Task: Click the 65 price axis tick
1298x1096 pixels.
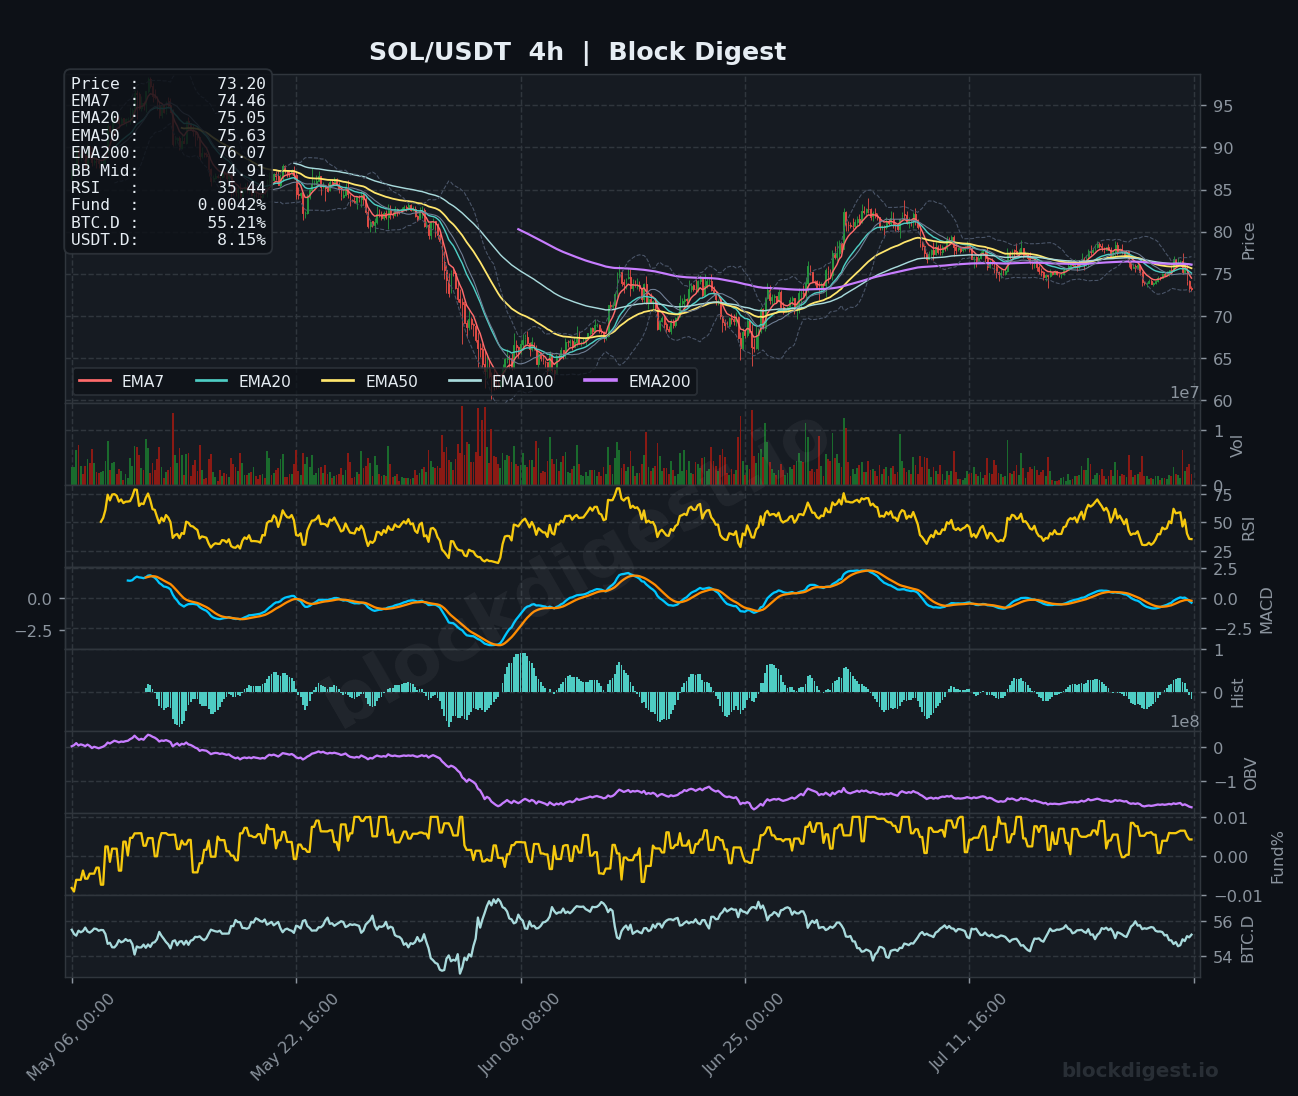Action: pos(1222,359)
